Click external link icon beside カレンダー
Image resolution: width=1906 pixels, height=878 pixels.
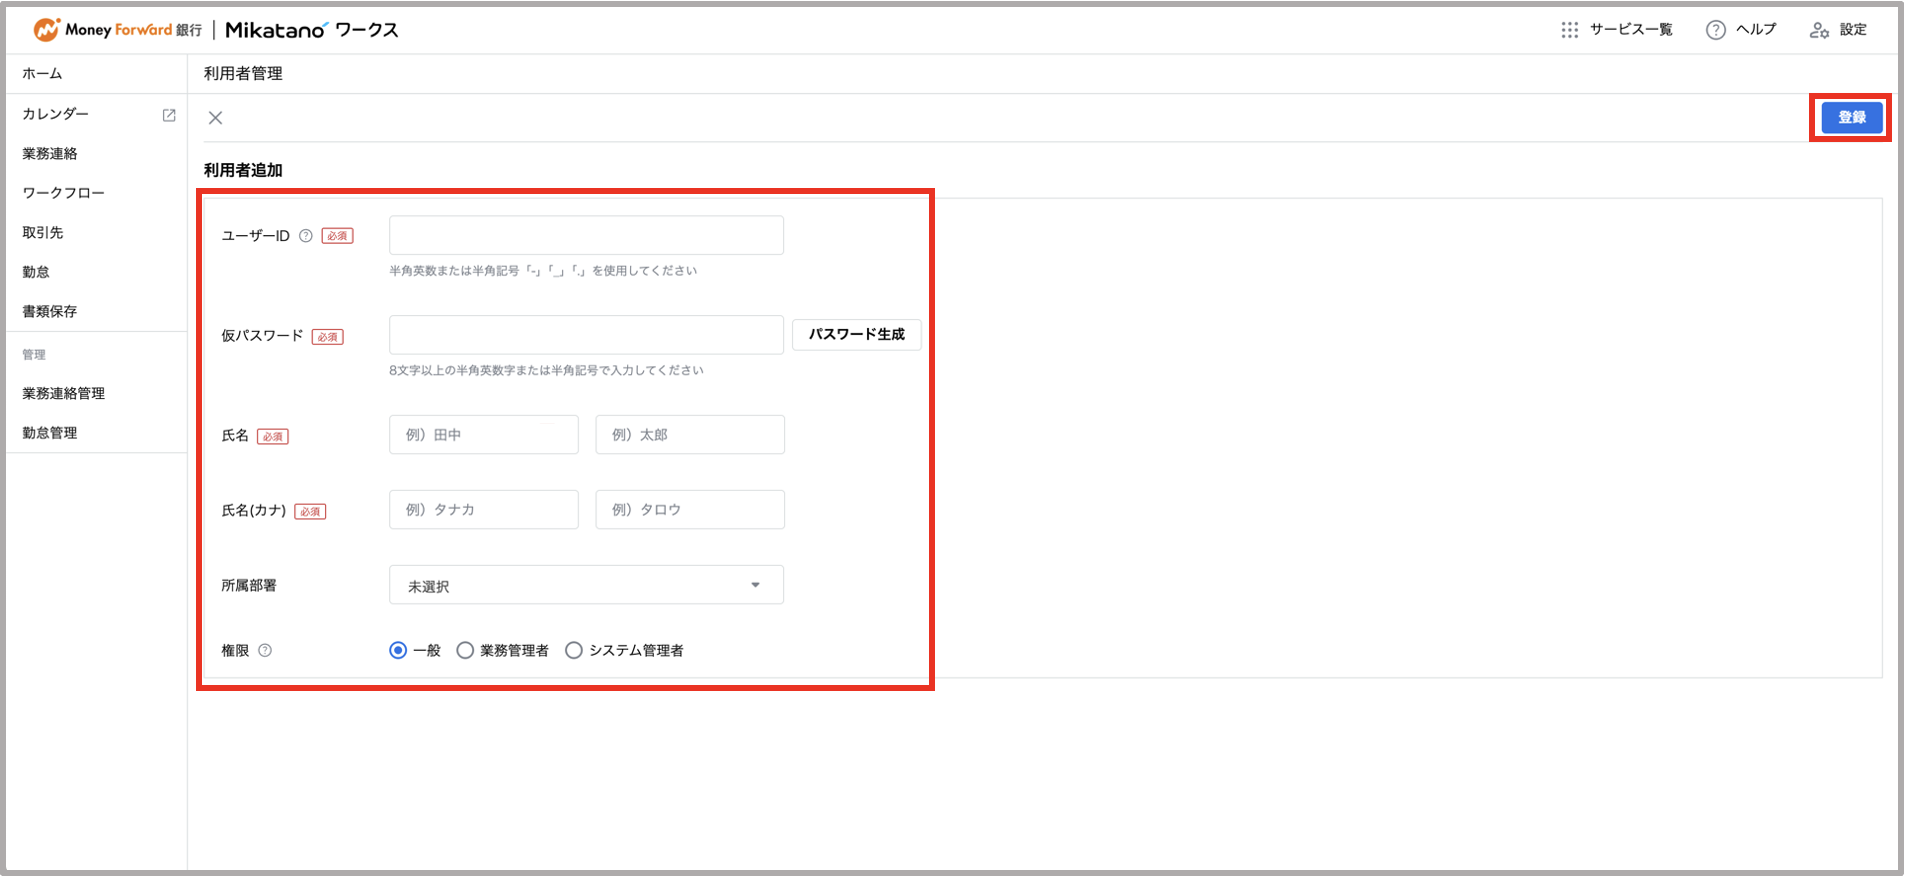tap(169, 115)
